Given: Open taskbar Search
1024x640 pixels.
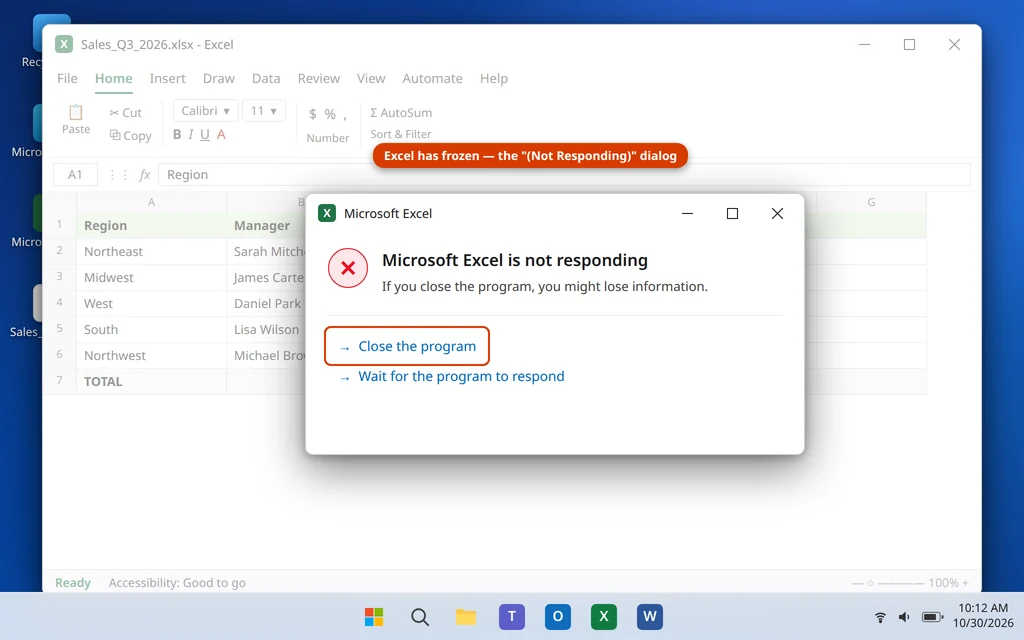Looking at the screenshot, I should click(420, 616).
